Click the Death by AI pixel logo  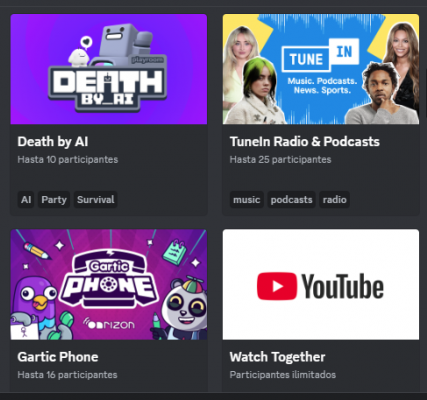coord(108,87)
